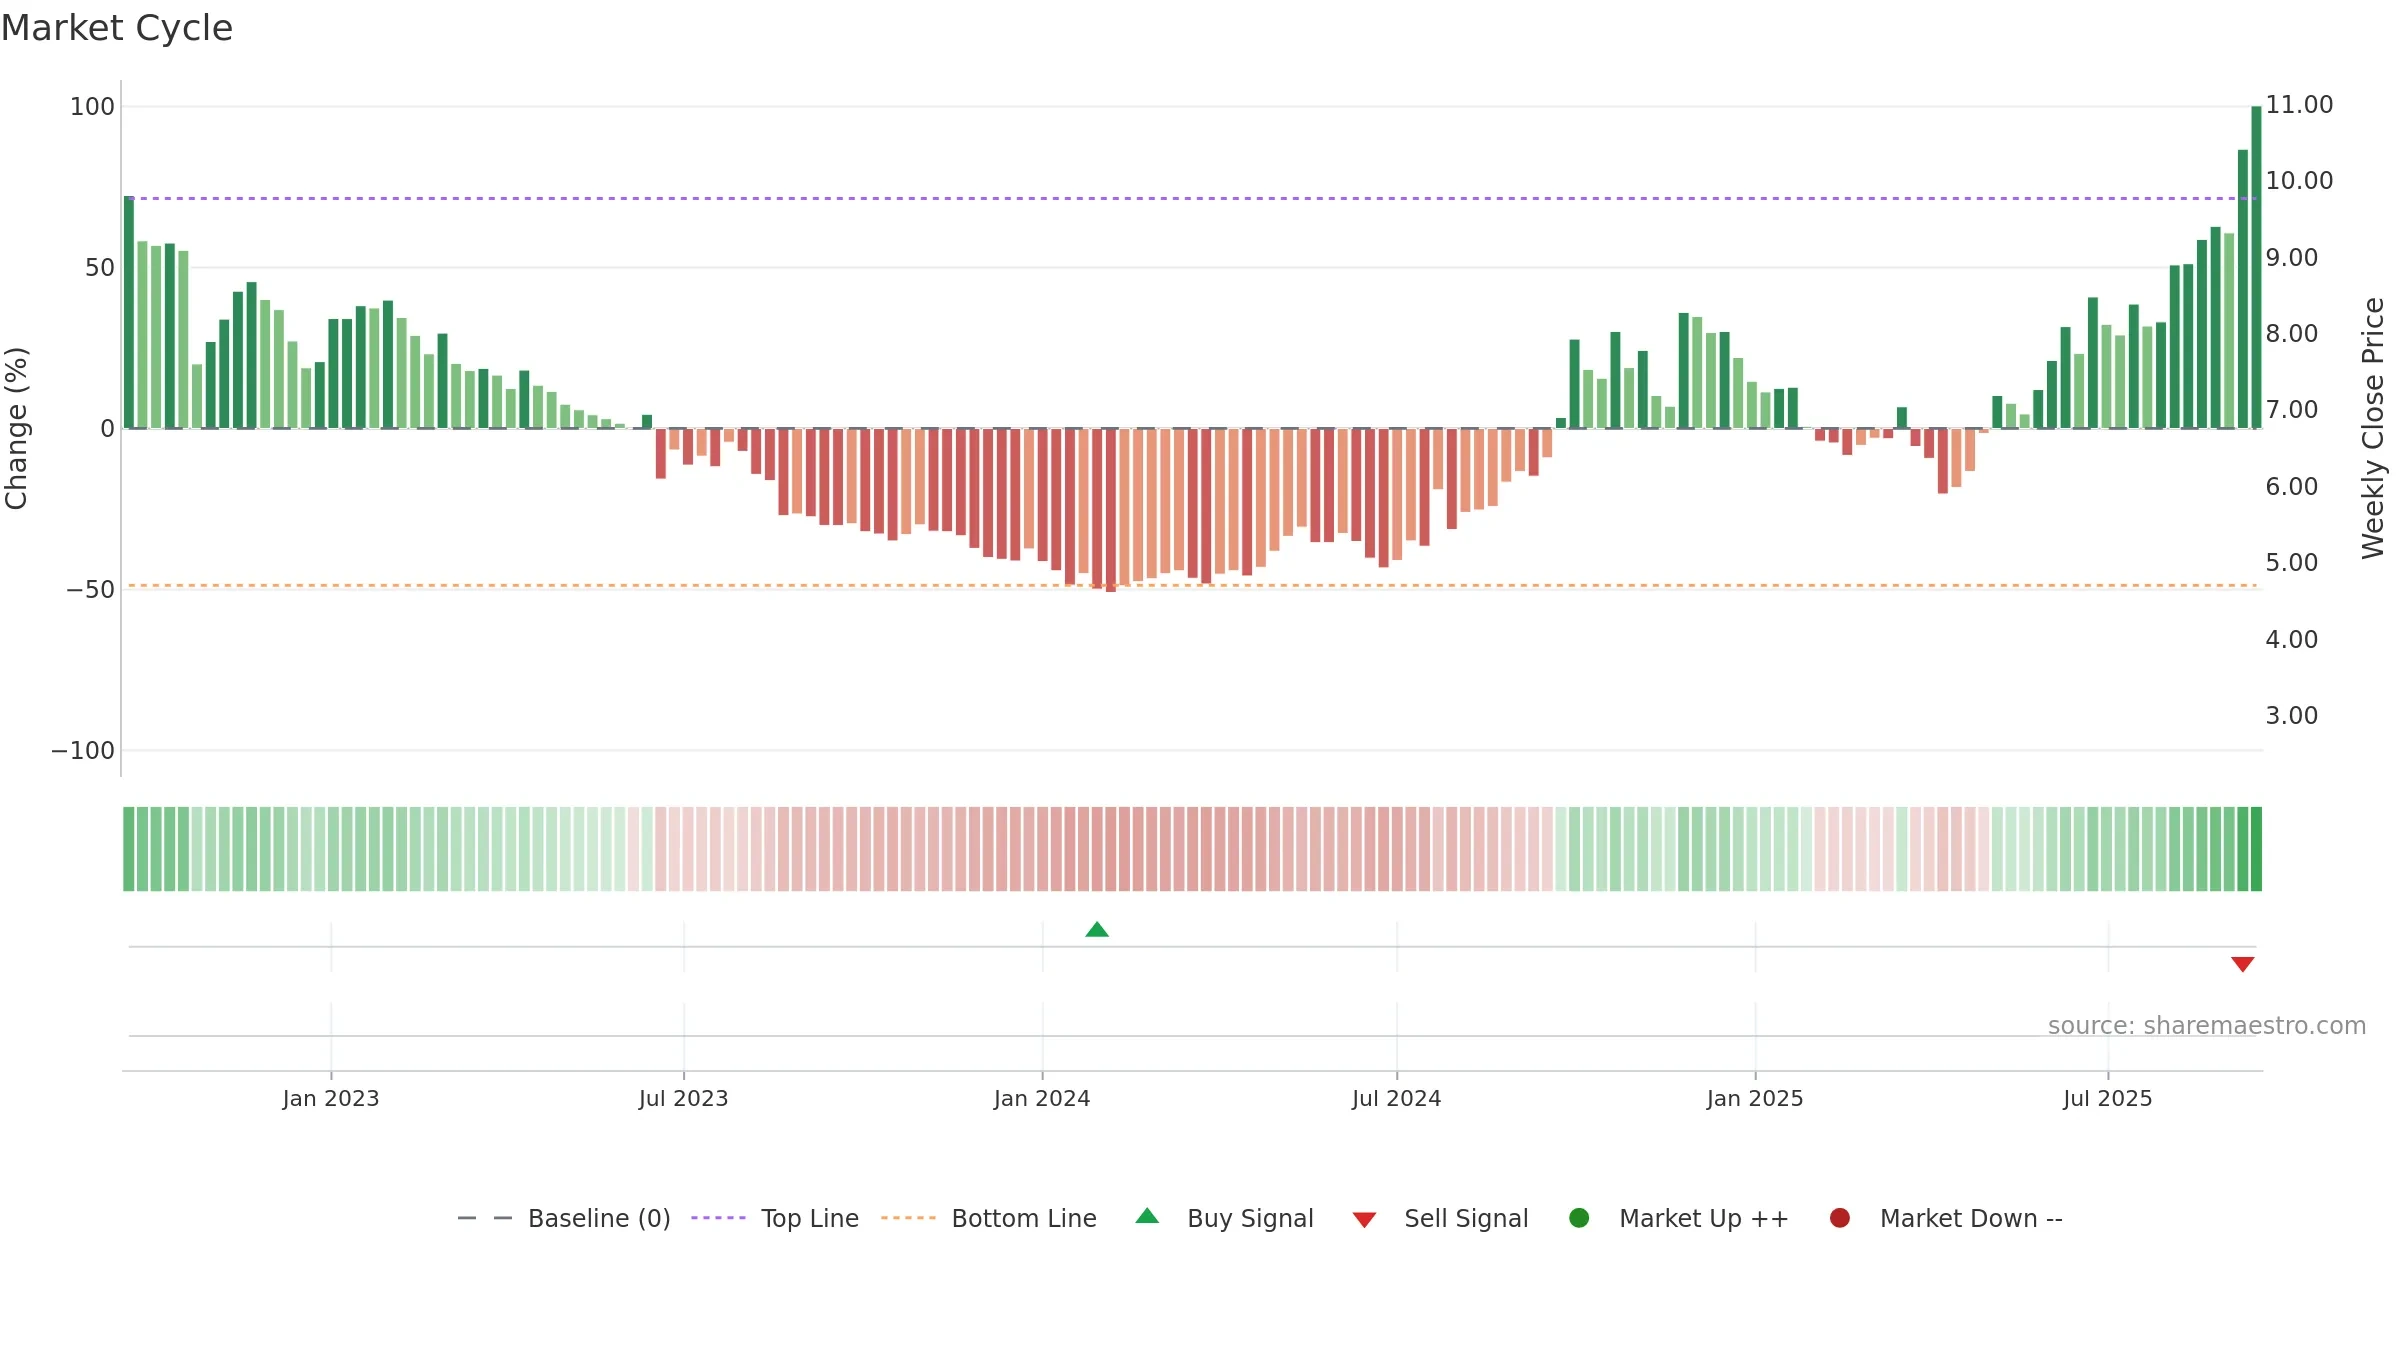Viewport: 2400px width, 1350px height.
Task: Click the gray dashed baseline sample in legend
Action: (484, 1218)
